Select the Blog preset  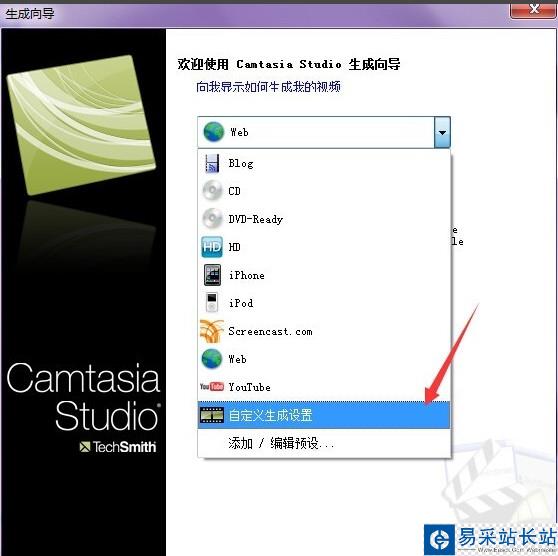point(324,163)
